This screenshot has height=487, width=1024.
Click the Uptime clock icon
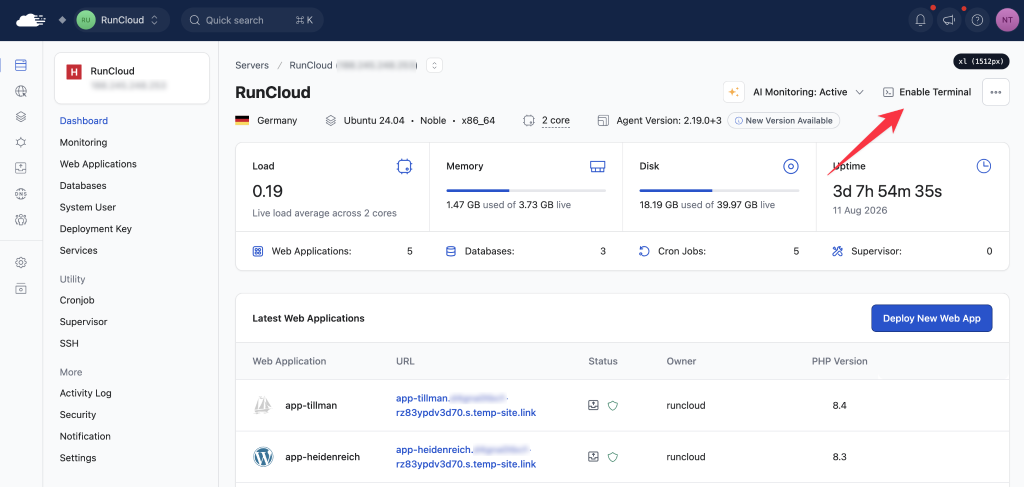pyautogui.click(x=984, y=166)
